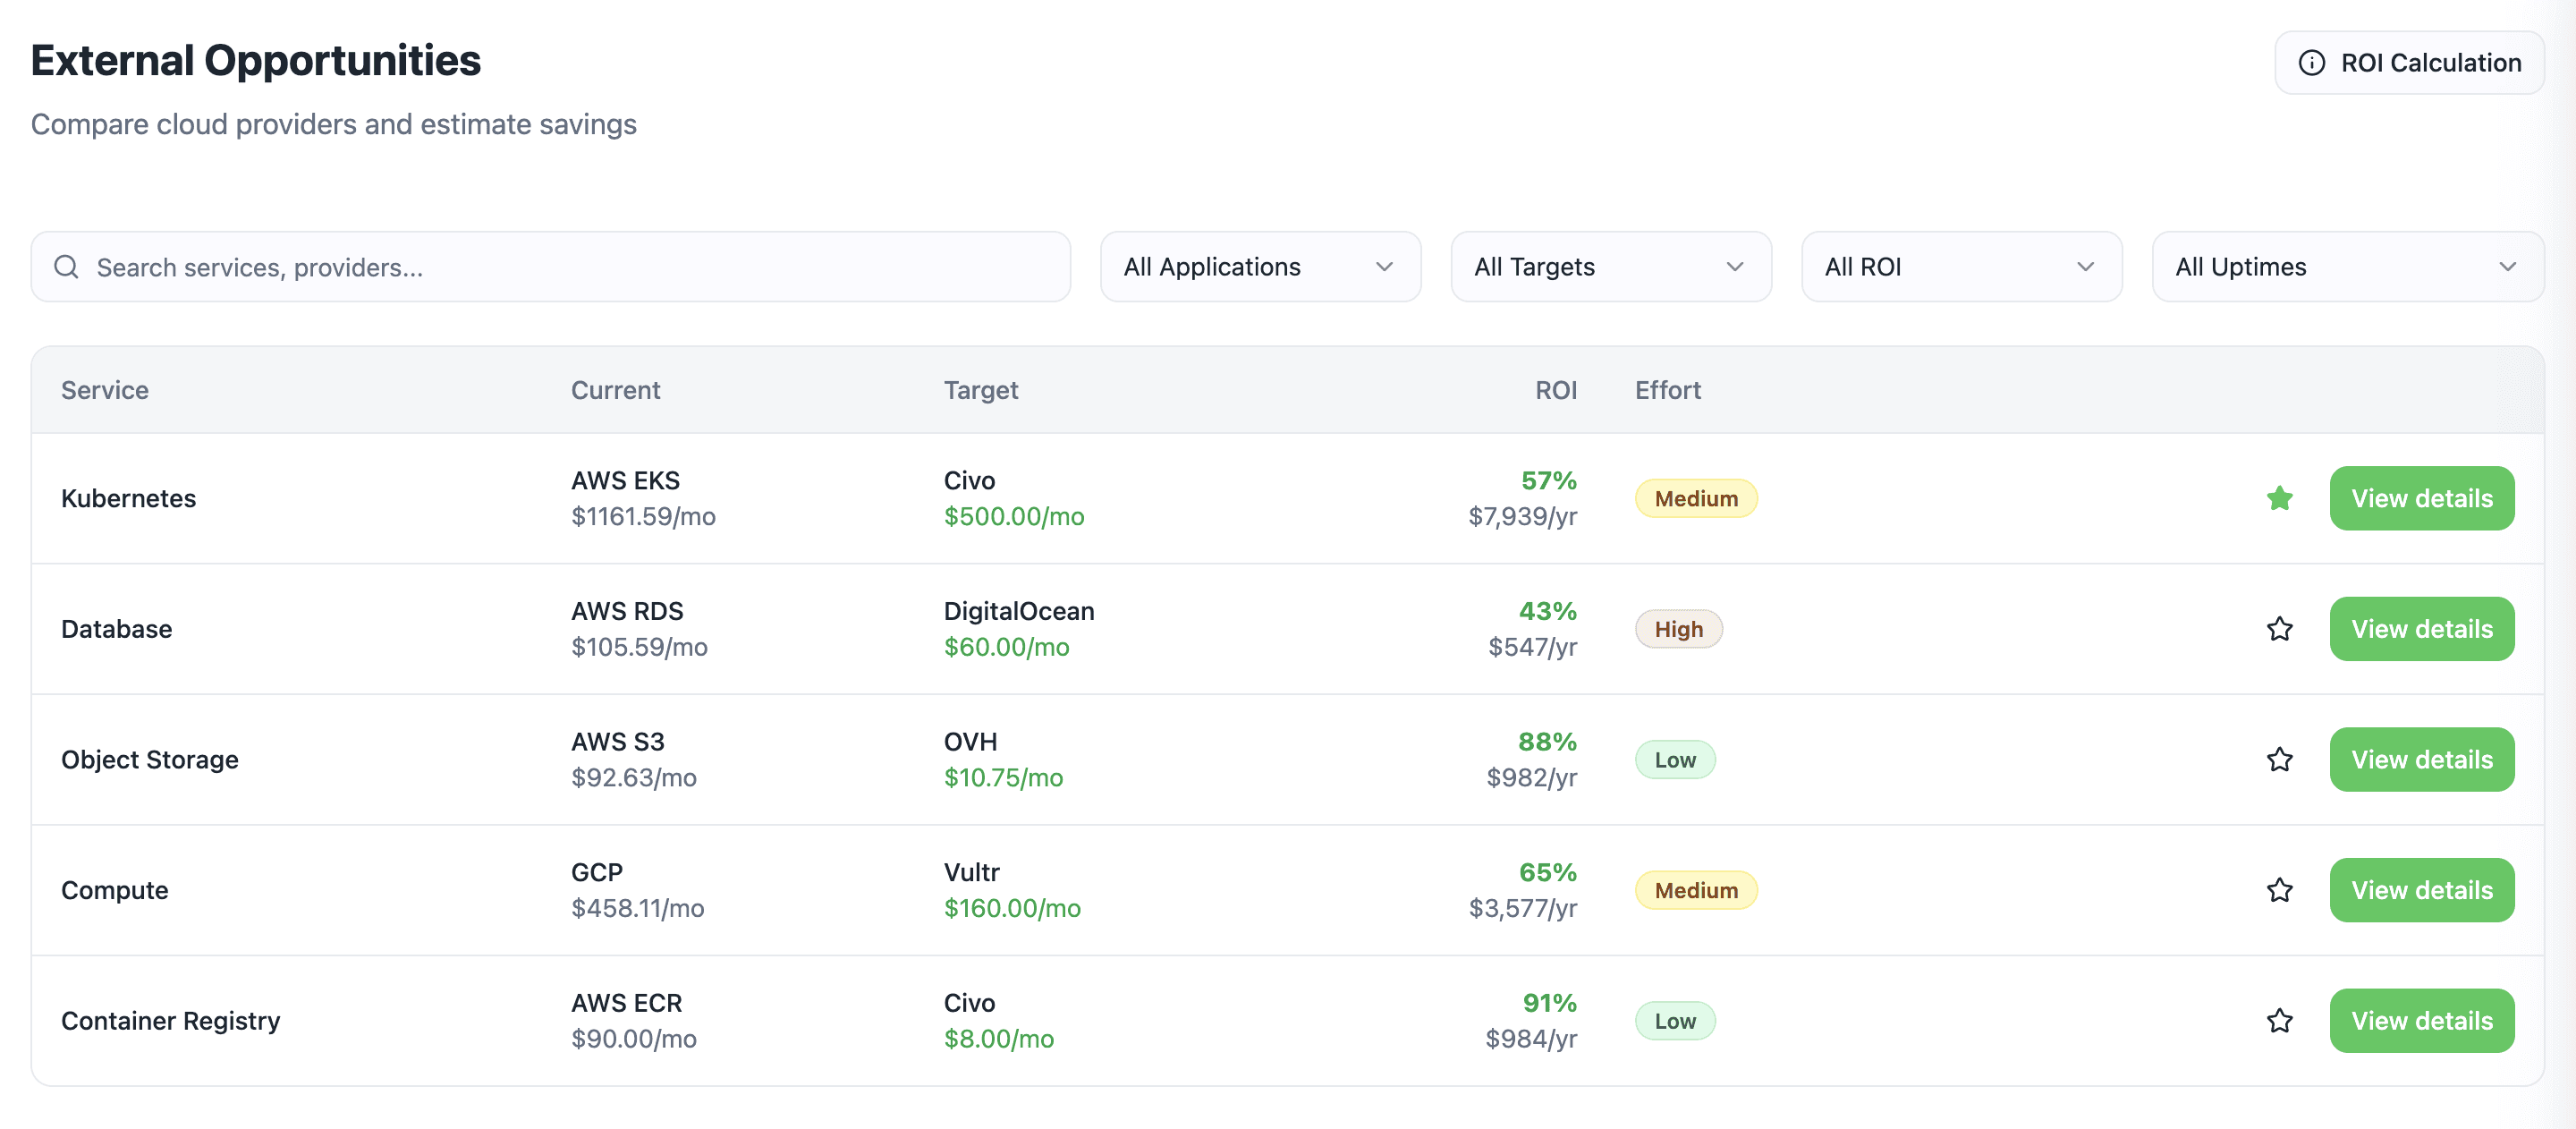This screenshot has height=1129, width=2576.
Task: Click the ROI column header
Action: 1555,390
